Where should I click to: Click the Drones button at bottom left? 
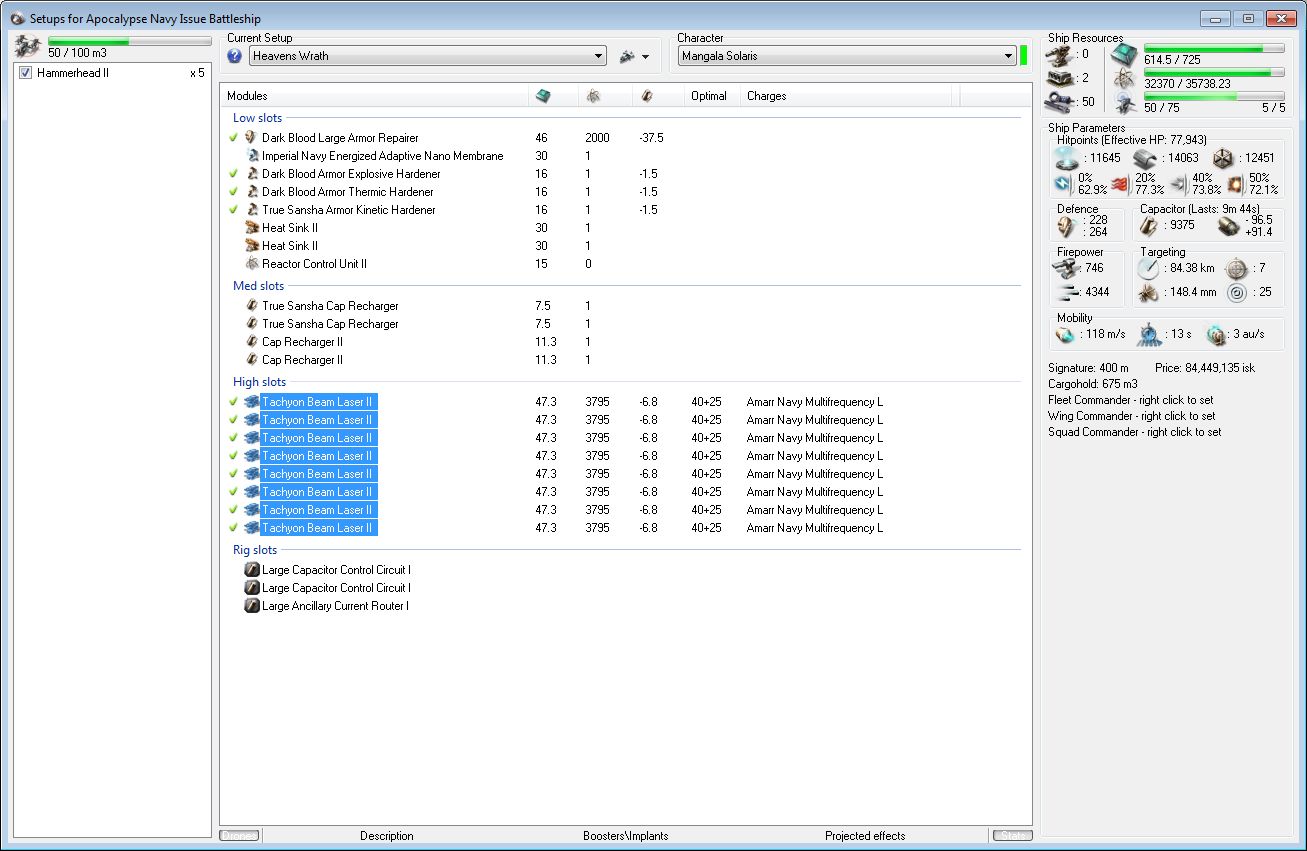tap(239, 836)
